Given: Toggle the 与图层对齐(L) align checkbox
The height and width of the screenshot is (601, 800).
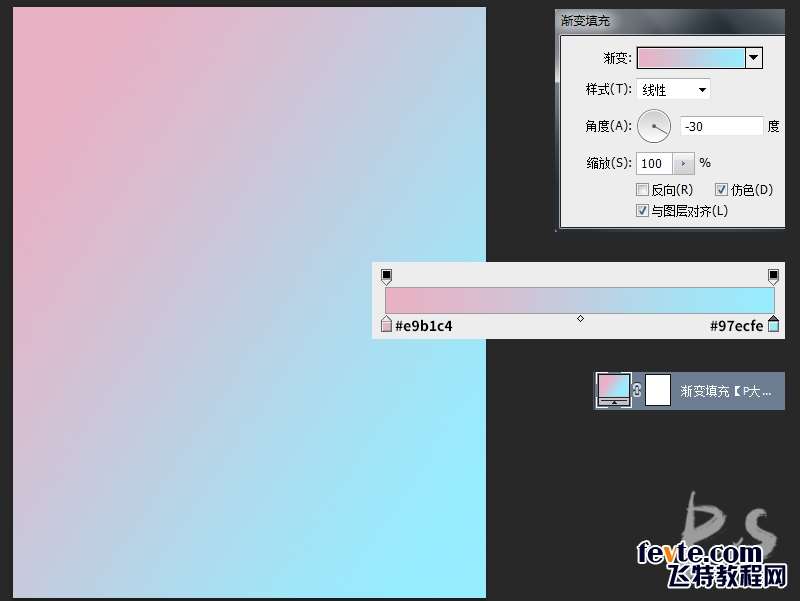Looking at the screenshot, I should [x=642, y=210].
